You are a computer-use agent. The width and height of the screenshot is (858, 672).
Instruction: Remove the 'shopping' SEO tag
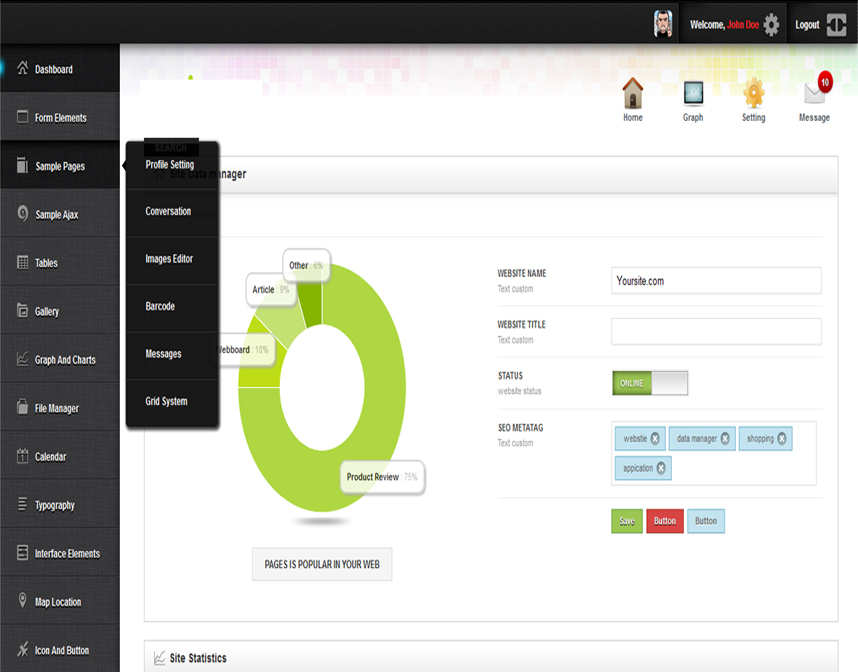[782, 439]
